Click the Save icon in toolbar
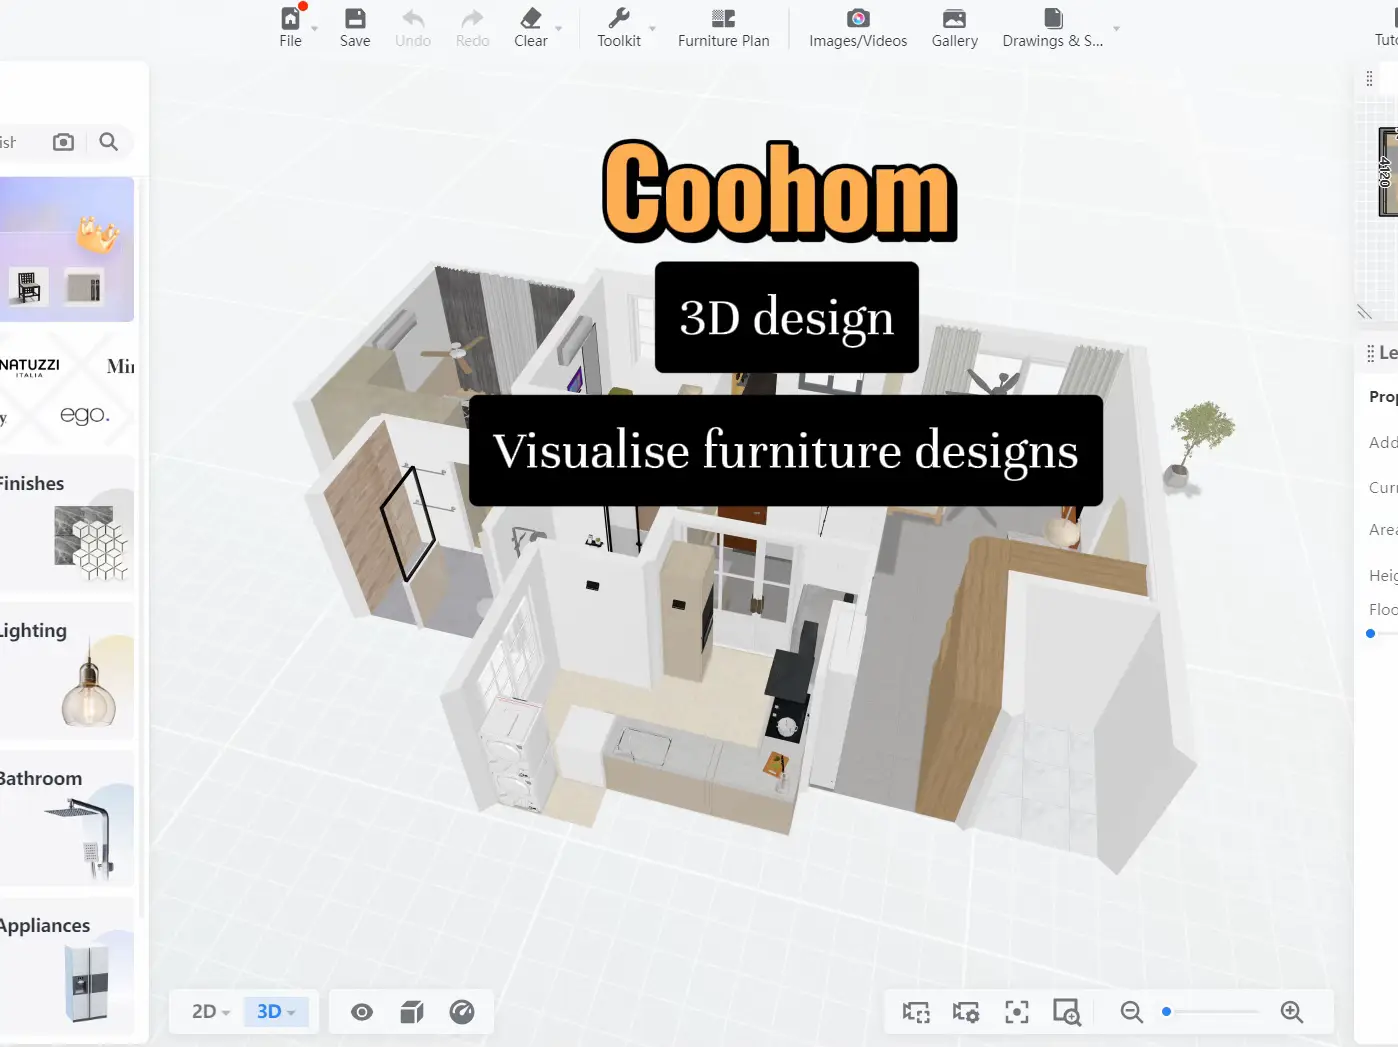1398x1047 pixels. click(354, 27)
